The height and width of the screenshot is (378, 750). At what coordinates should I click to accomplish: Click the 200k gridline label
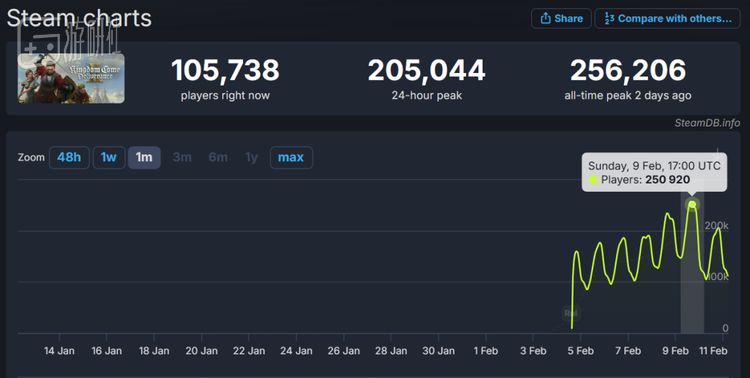point(716,225)
